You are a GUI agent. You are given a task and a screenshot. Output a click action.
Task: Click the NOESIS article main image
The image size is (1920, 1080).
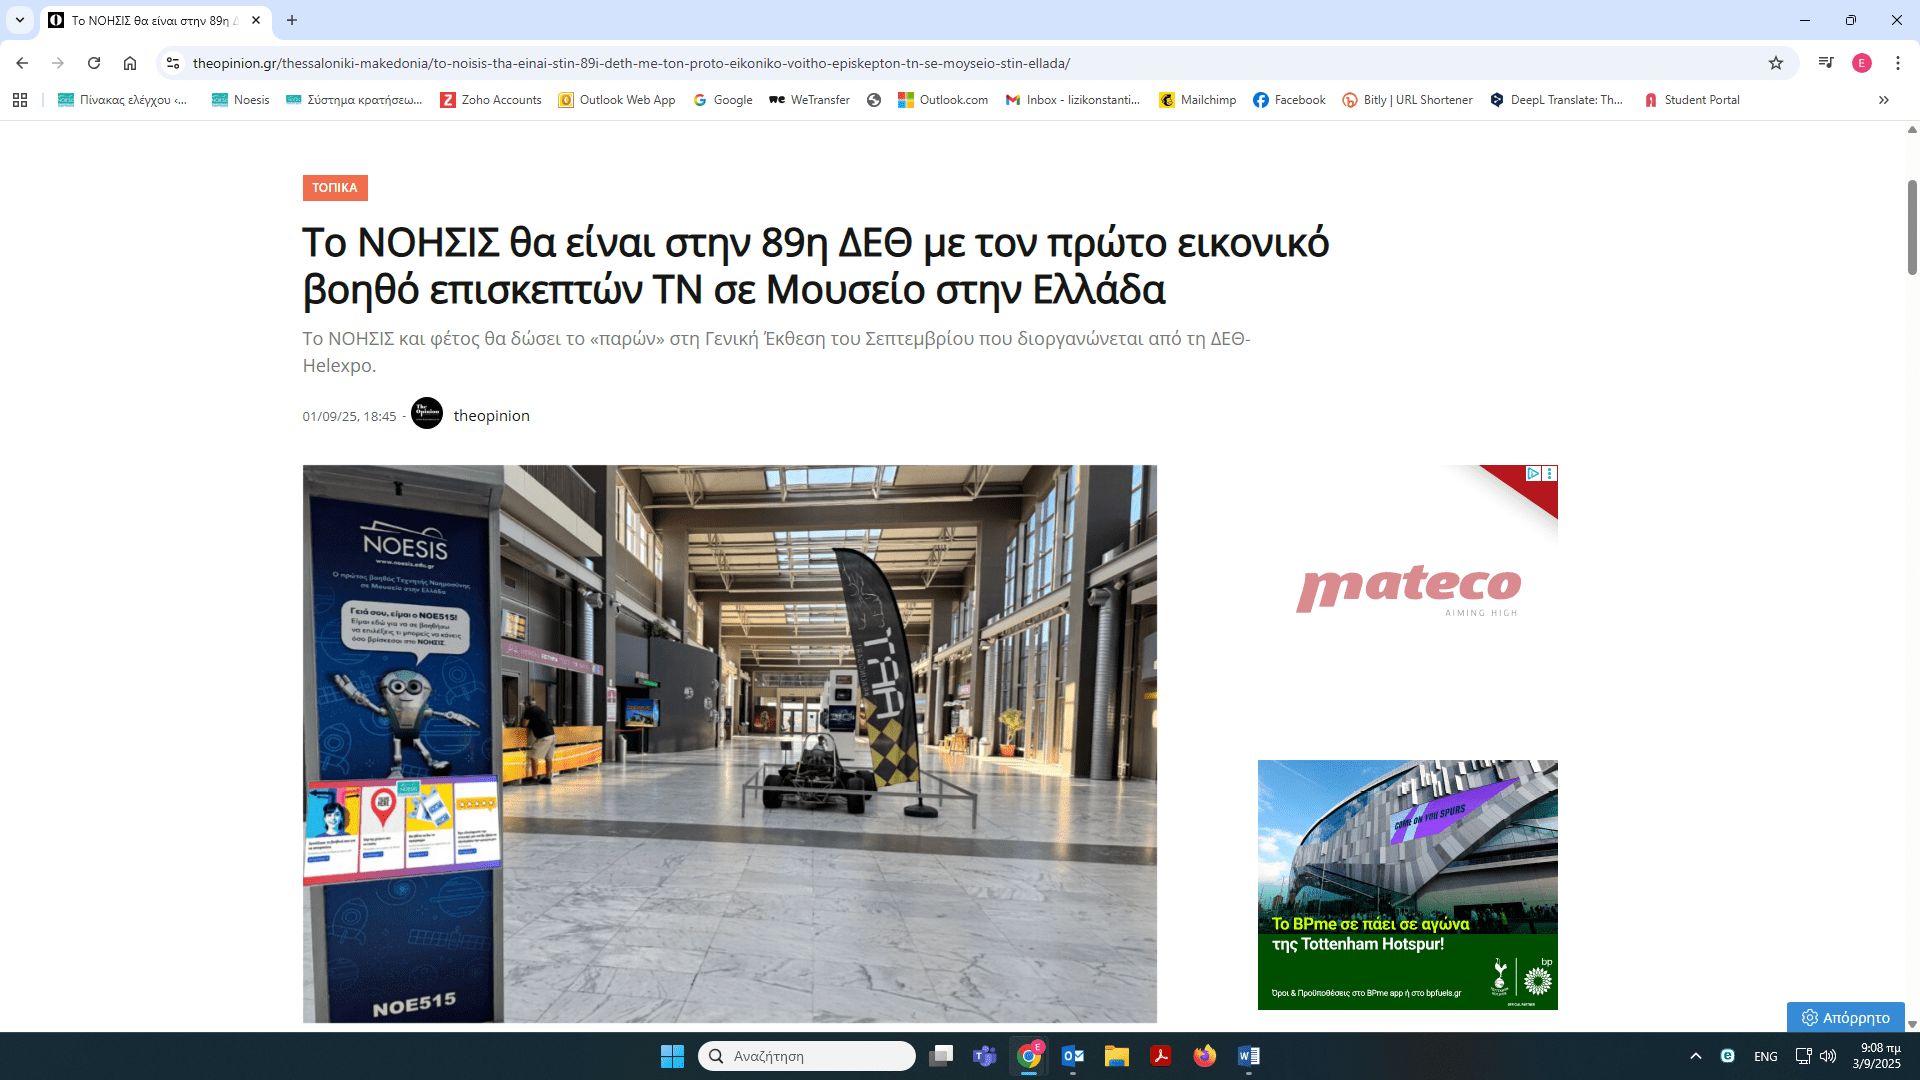pyautogui.click(x=730, y=743)
